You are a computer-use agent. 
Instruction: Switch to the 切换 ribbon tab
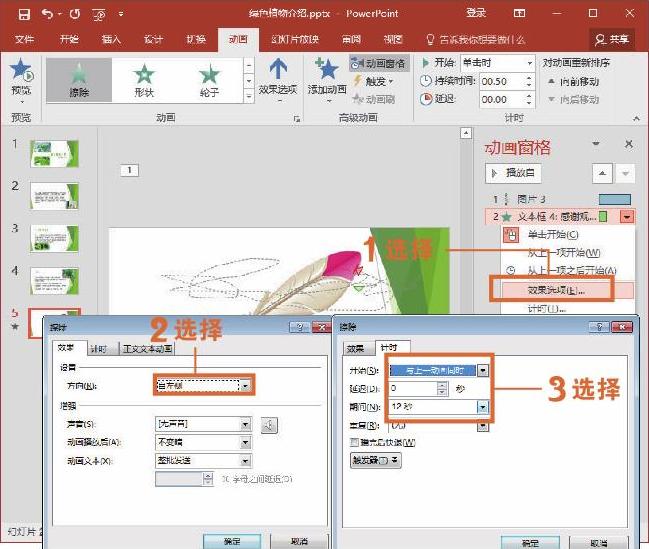pos(196,39)
